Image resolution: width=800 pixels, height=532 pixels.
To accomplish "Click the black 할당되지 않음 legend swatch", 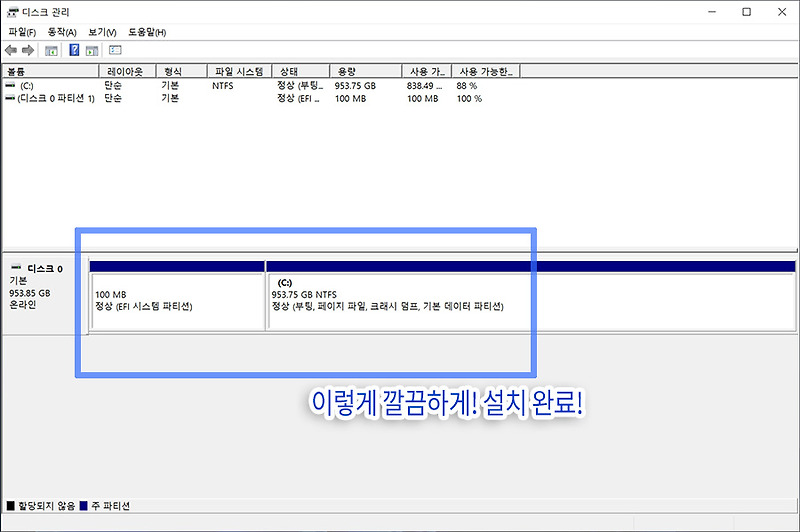I will [10, 505].
